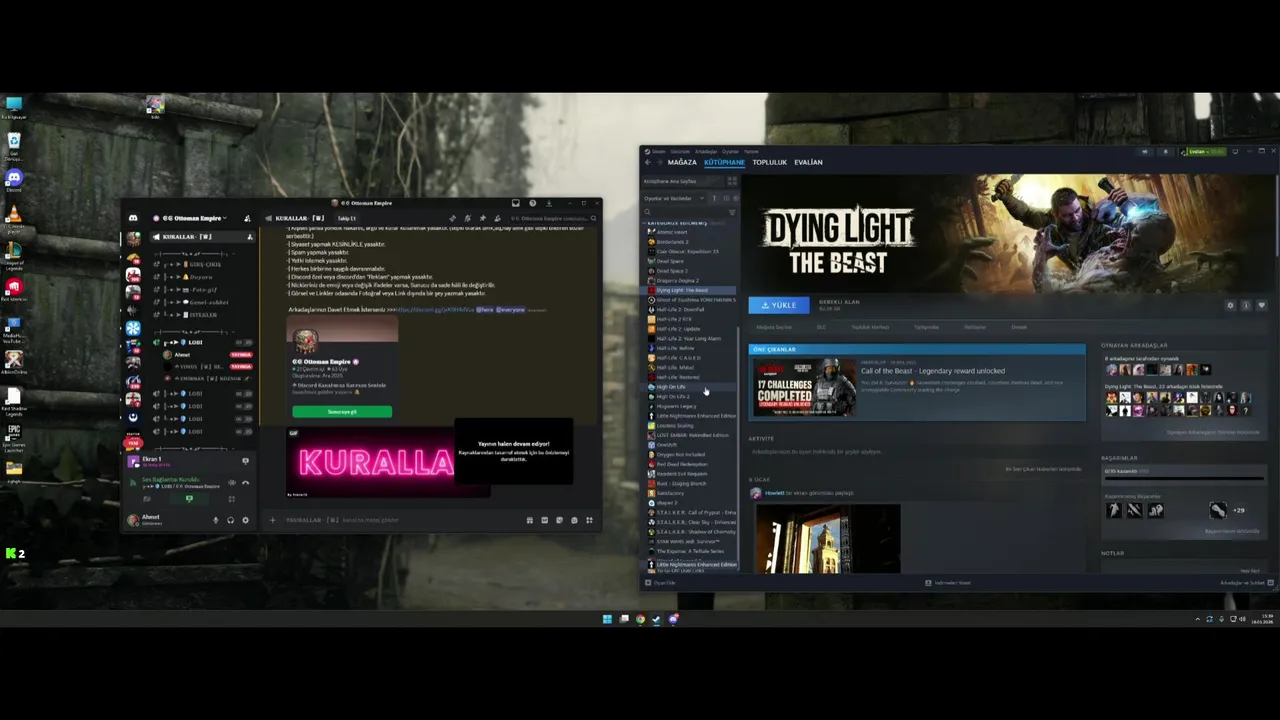Image resolution: width=1280 pixels, height=720 pixels.
Task: Select Borderlands 2 in Steam library
Action: click(672, 242)
